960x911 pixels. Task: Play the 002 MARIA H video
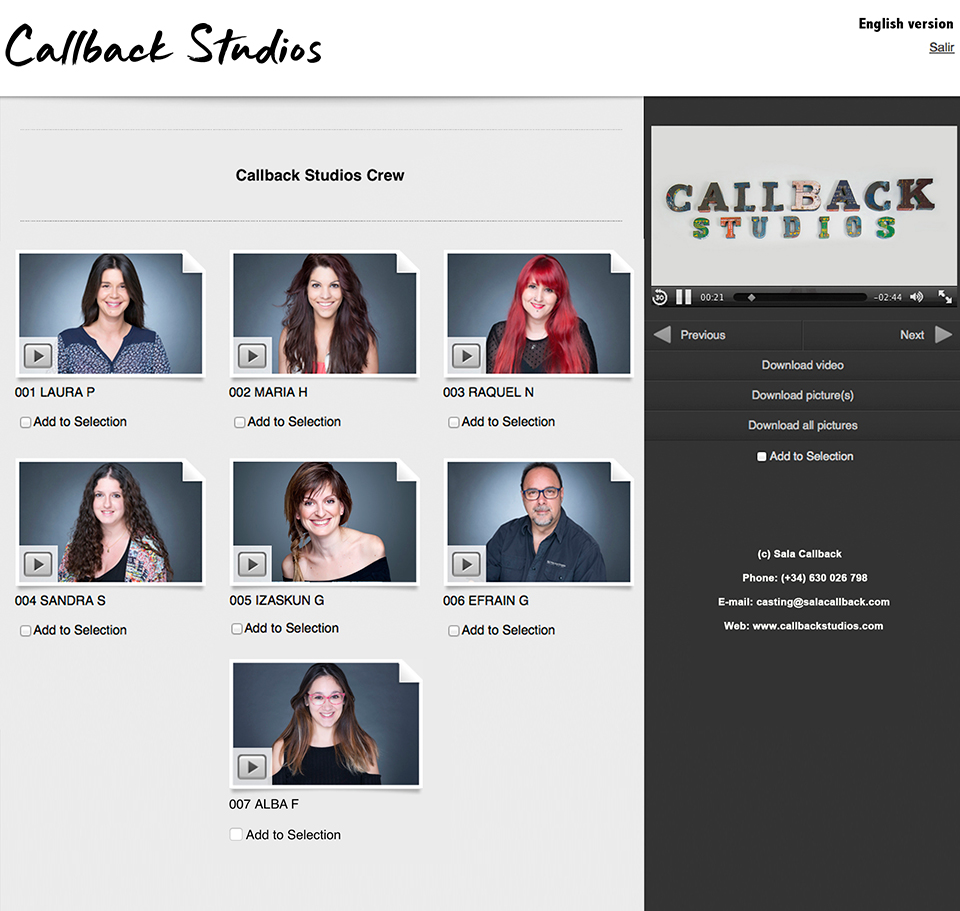[x=252, y=356]
